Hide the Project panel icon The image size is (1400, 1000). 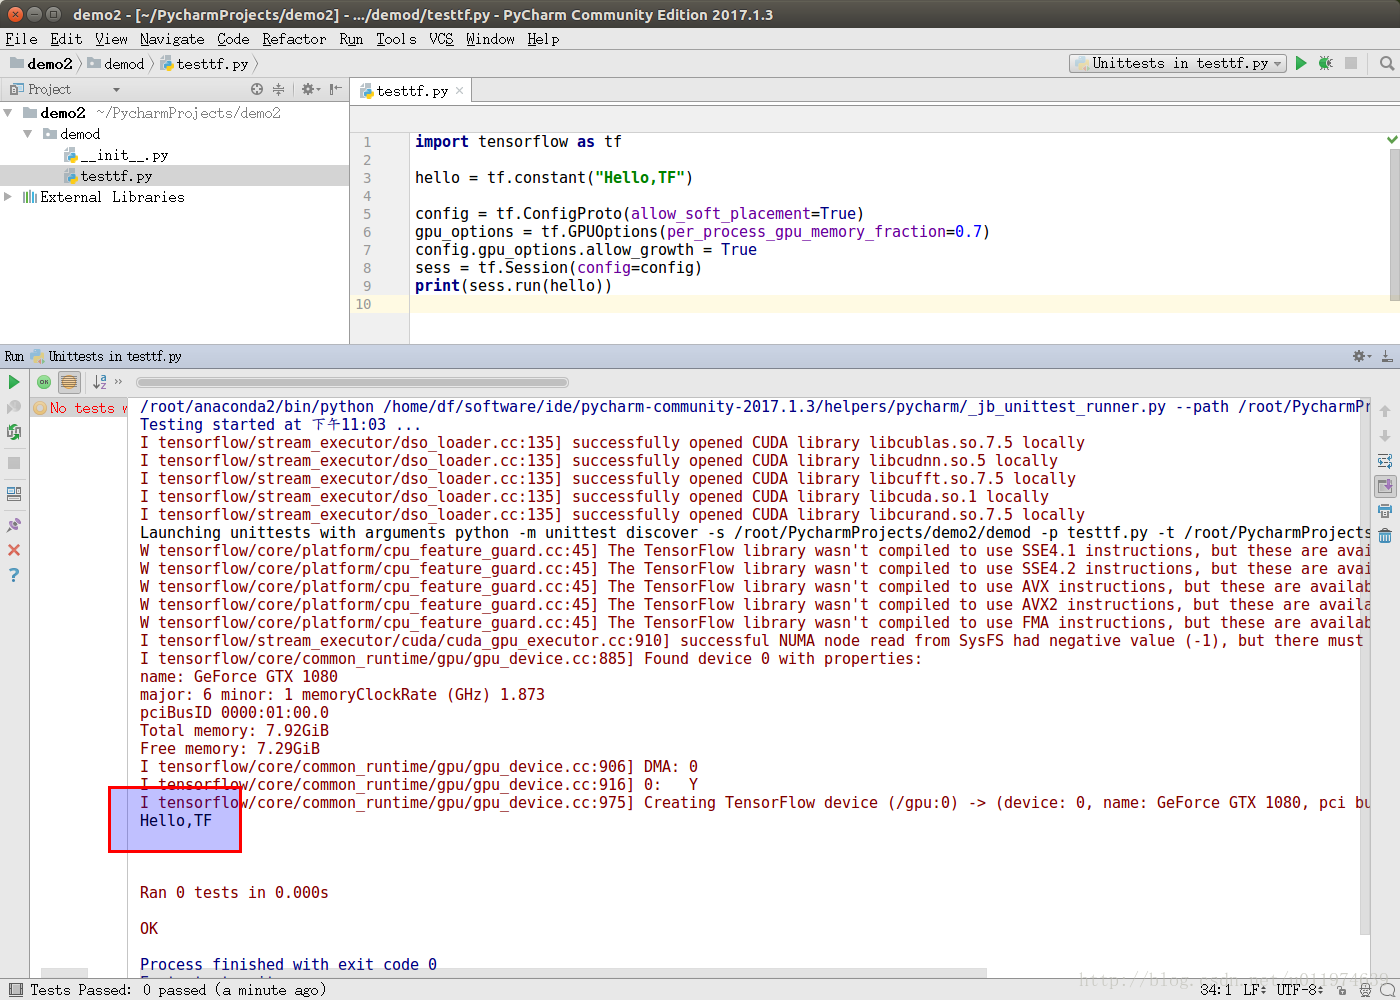point(336,89)
